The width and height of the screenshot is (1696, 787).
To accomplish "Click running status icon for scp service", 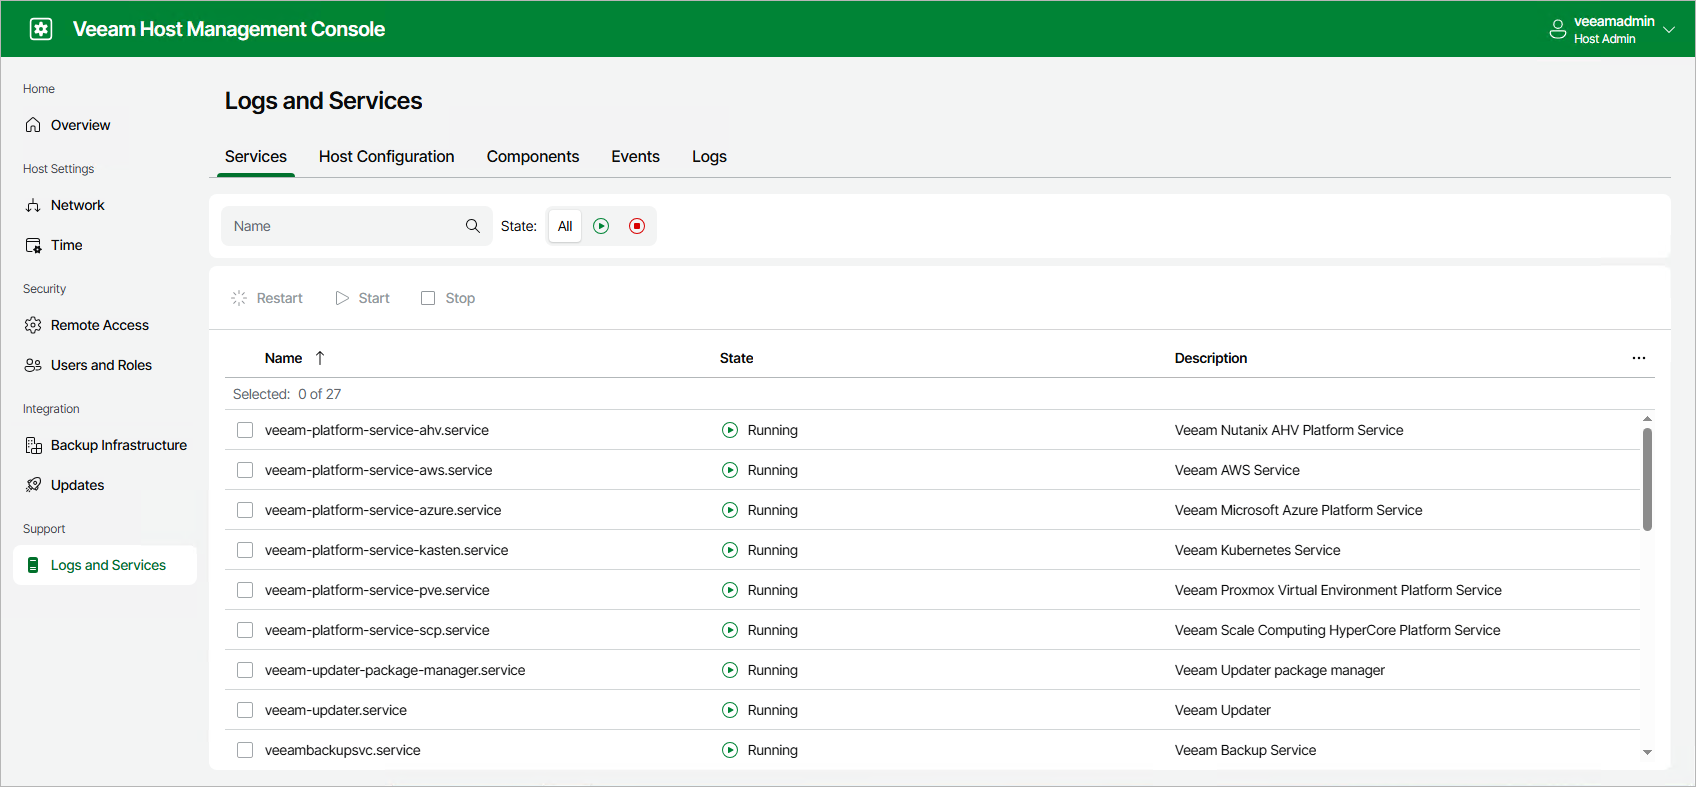I will point(730,630).
